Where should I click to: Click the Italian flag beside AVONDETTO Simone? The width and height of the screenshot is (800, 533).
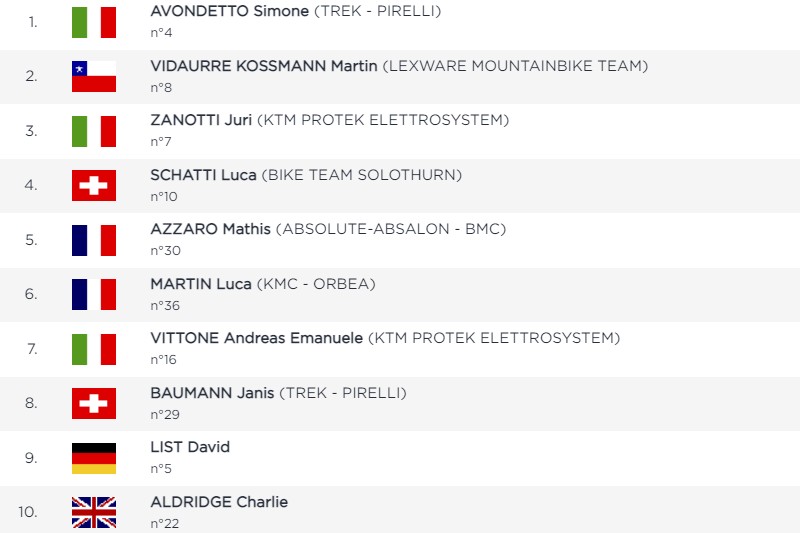94,22
